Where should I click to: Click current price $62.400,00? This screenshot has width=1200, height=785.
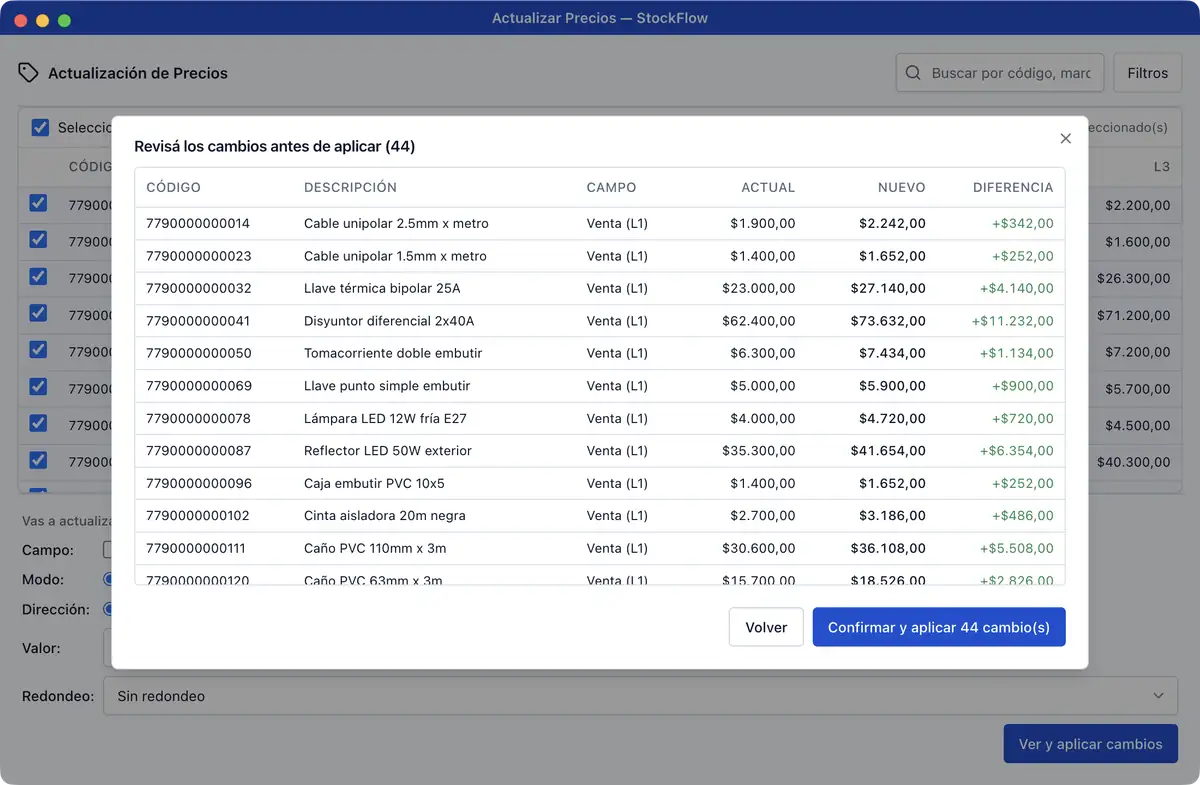click(x=758, y=321)
